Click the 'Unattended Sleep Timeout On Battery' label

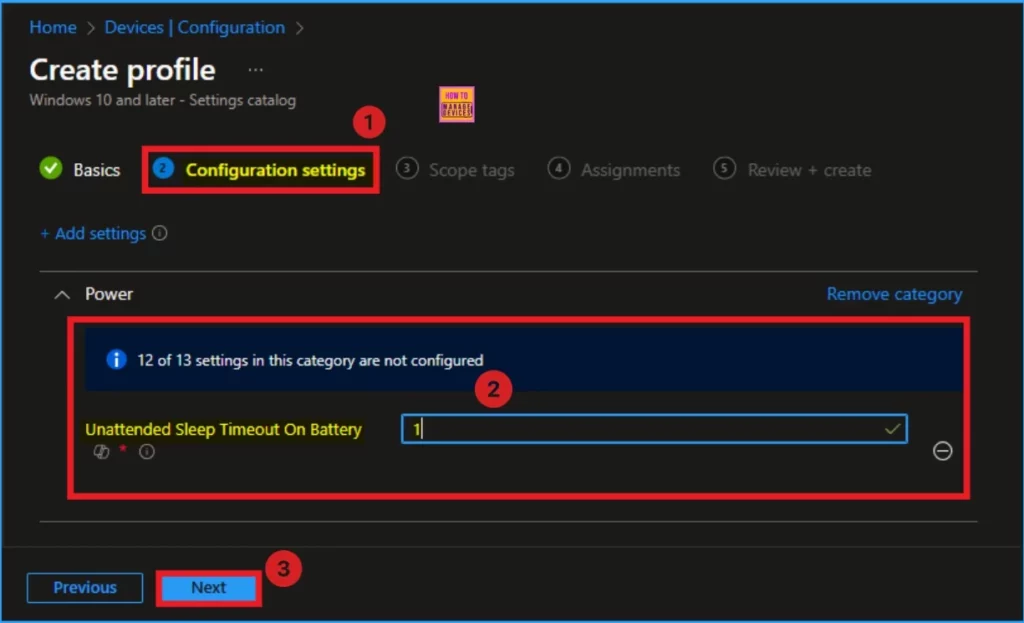(x=223, y=429)
